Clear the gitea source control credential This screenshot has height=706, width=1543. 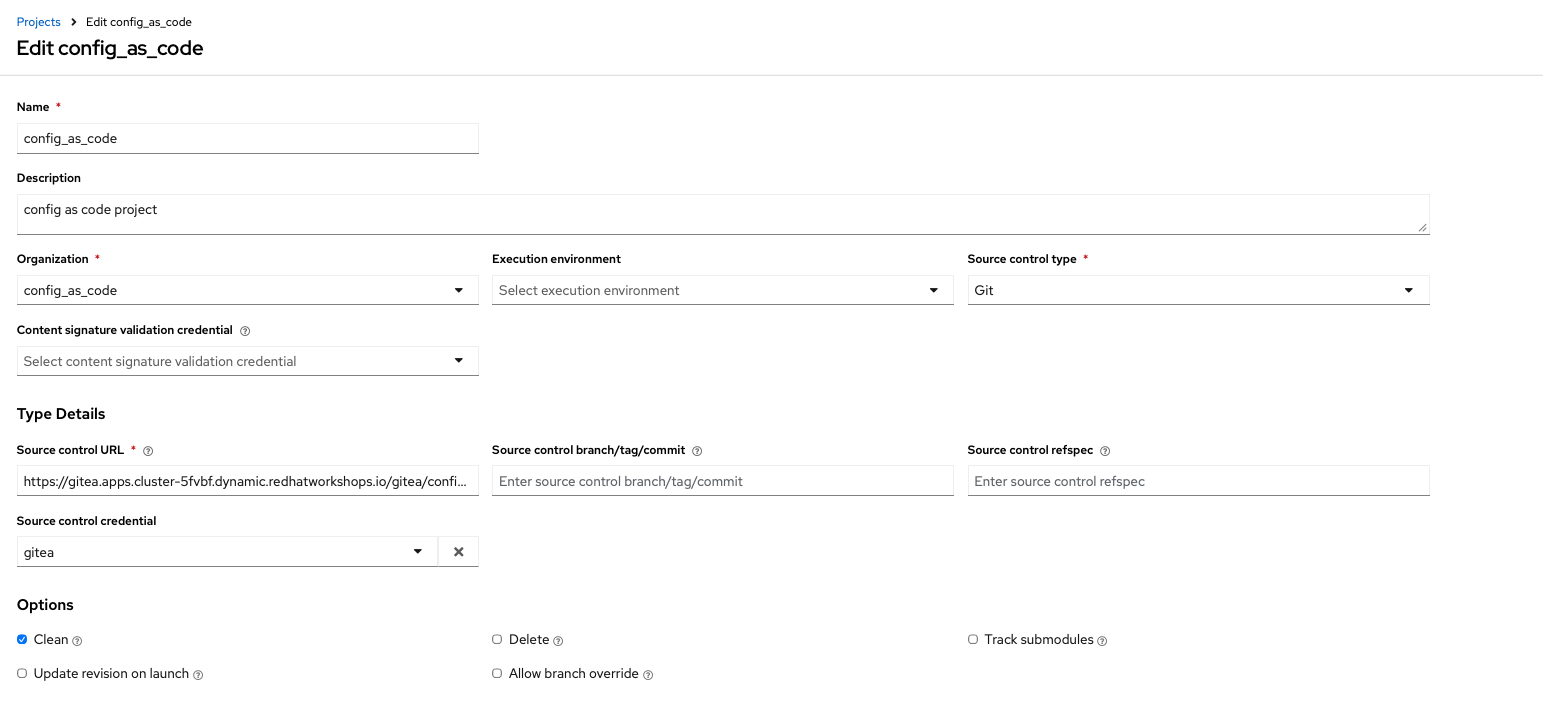click(458, 552)
